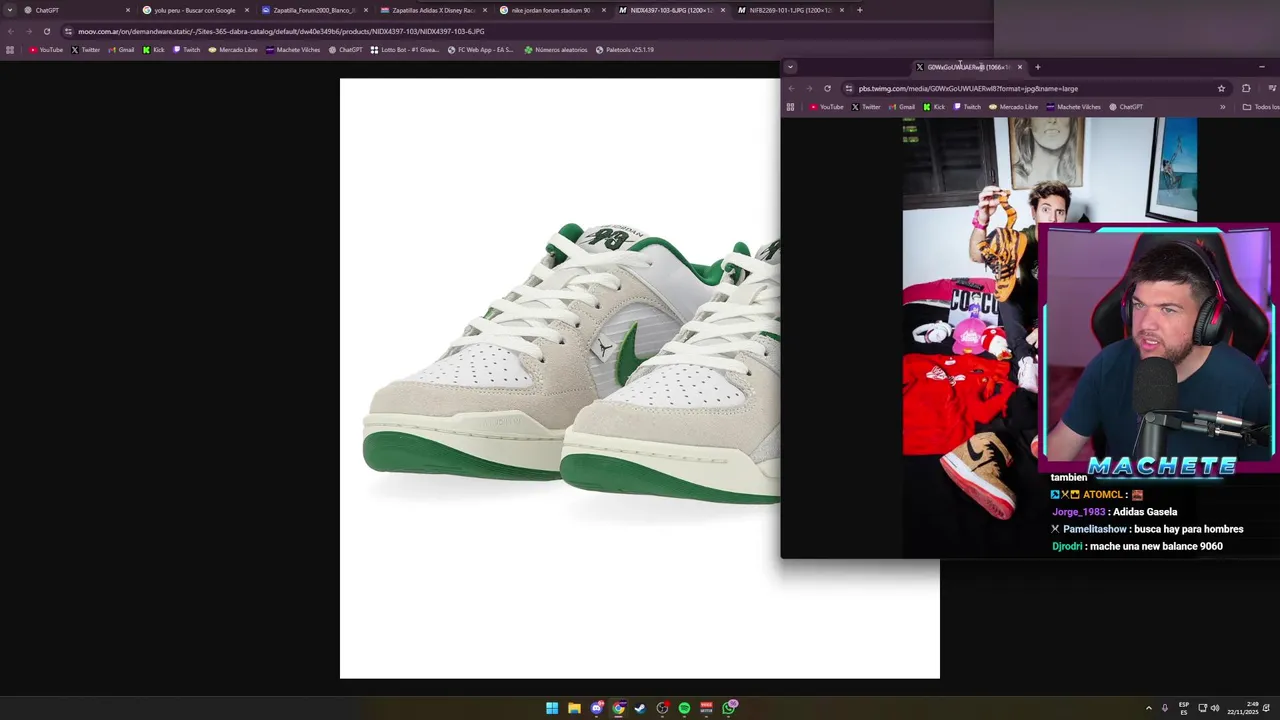Open the microphone tray icon
The height and width of the screenshot is (720, 1280).
tap(1164, 708)
